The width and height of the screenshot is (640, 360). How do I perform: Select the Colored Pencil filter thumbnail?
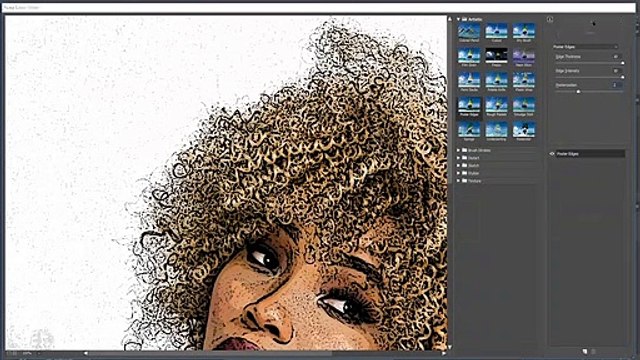tap(469, 31)
